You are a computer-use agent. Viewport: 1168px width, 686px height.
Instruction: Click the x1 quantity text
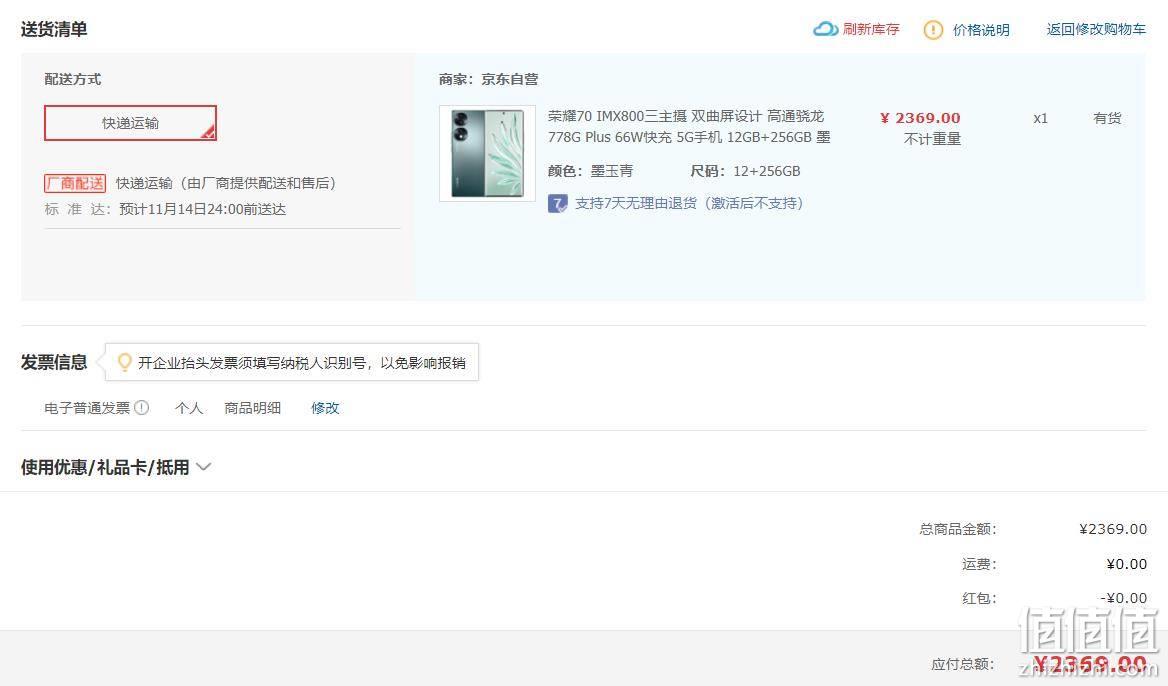point(1041,118)
